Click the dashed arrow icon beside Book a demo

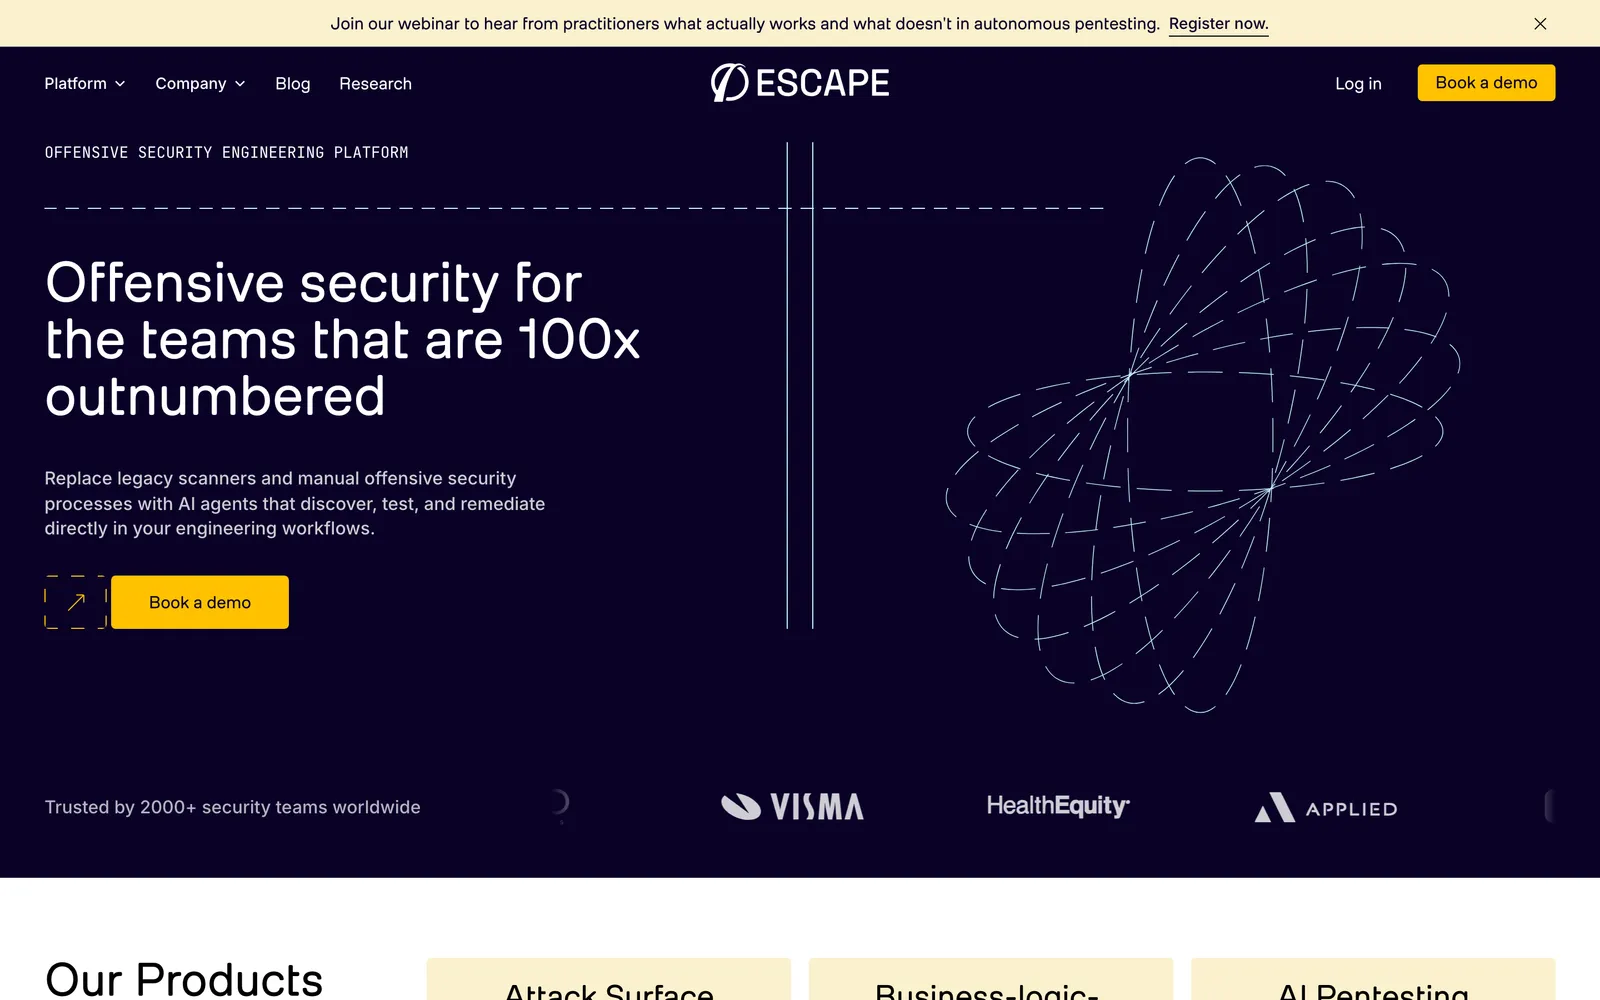click(x=76, y=602)
